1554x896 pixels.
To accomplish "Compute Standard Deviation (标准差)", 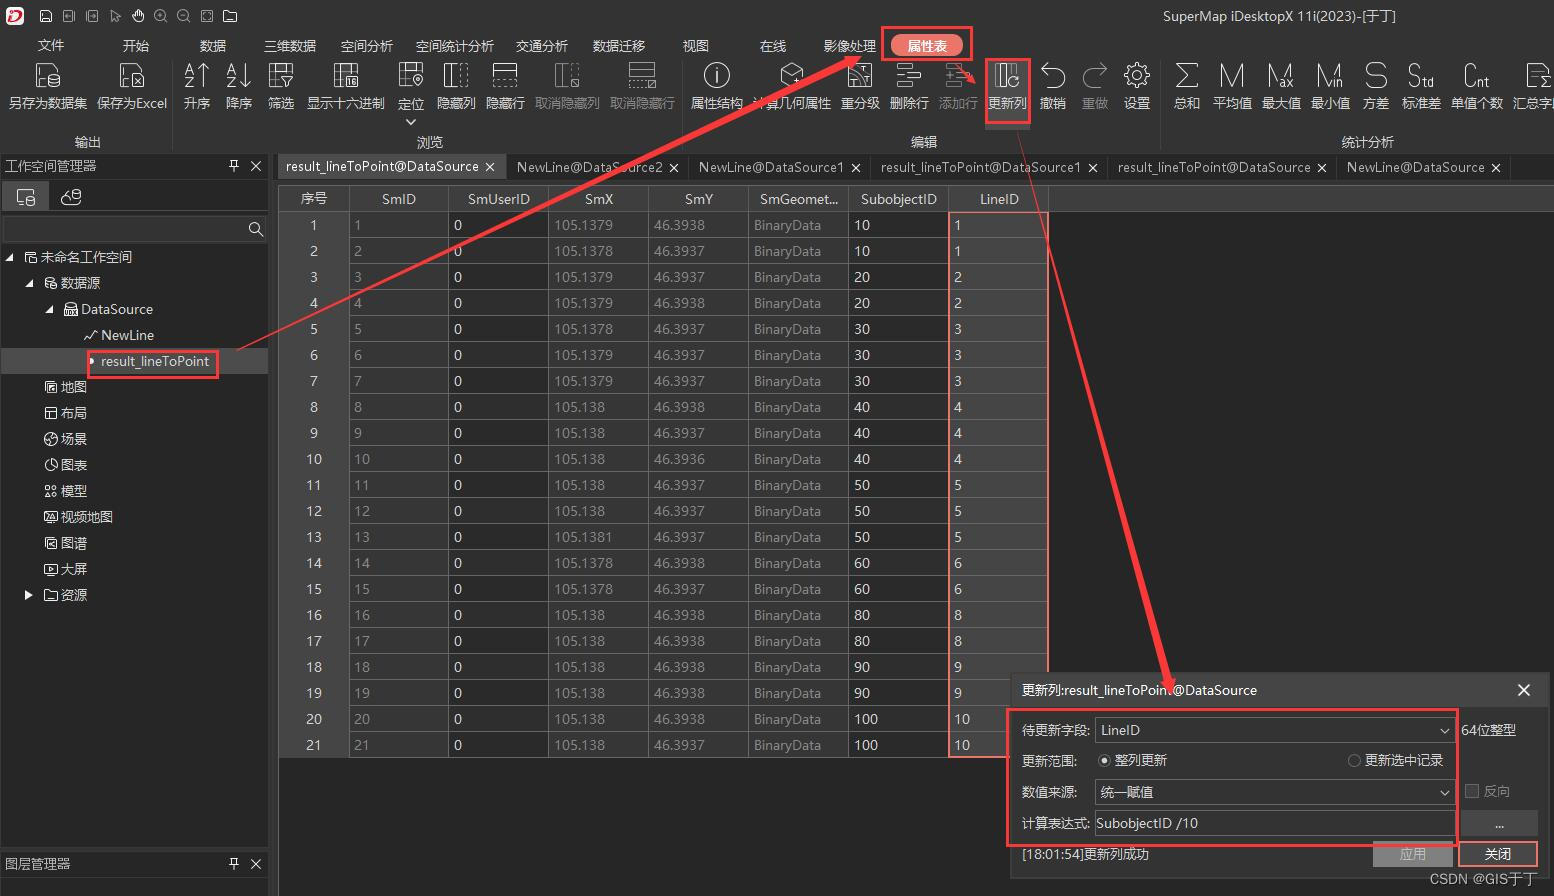I will 1421,76.
